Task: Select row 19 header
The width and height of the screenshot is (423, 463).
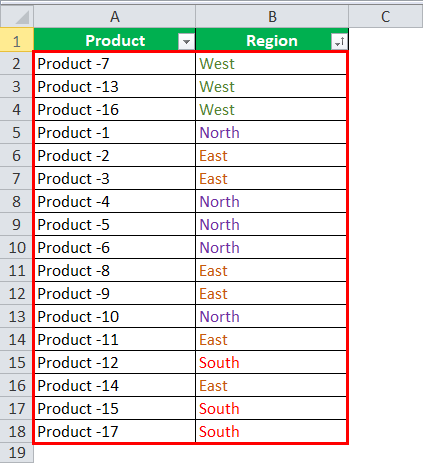Action: 16,453
